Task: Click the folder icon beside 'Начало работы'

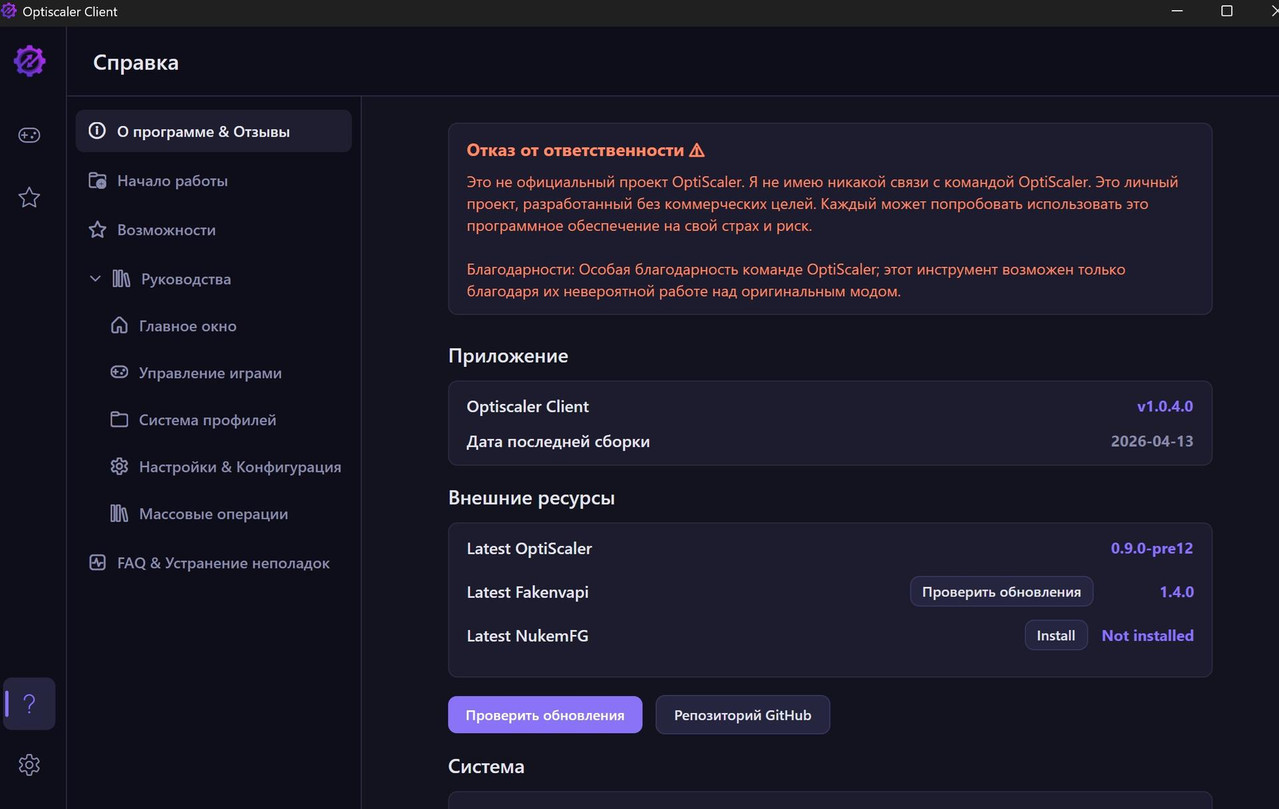Action: [x=97, y=181]
